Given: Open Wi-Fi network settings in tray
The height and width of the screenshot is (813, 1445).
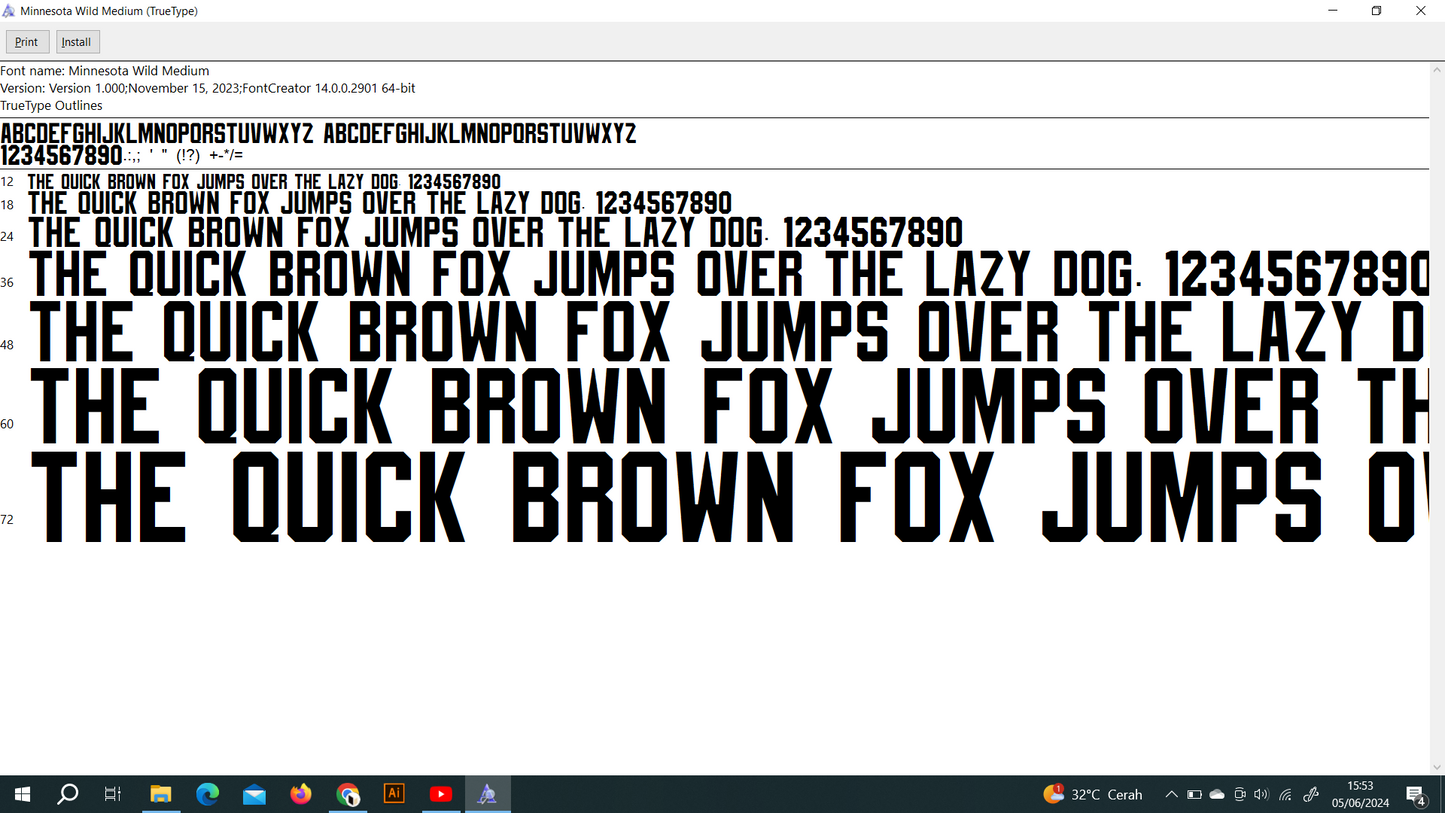Looking at the screenshot, I should click(1285, 794).
